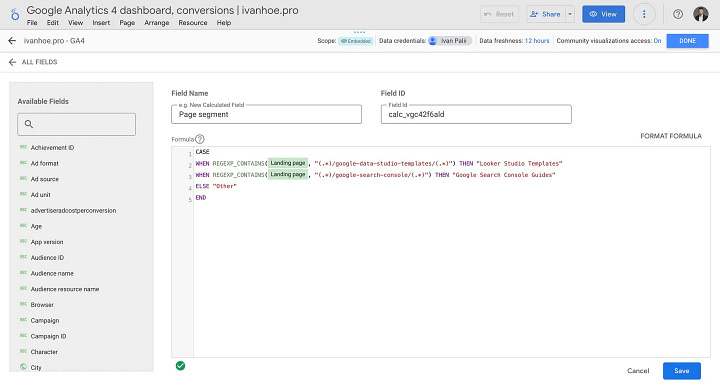Open the View menu

75,22
